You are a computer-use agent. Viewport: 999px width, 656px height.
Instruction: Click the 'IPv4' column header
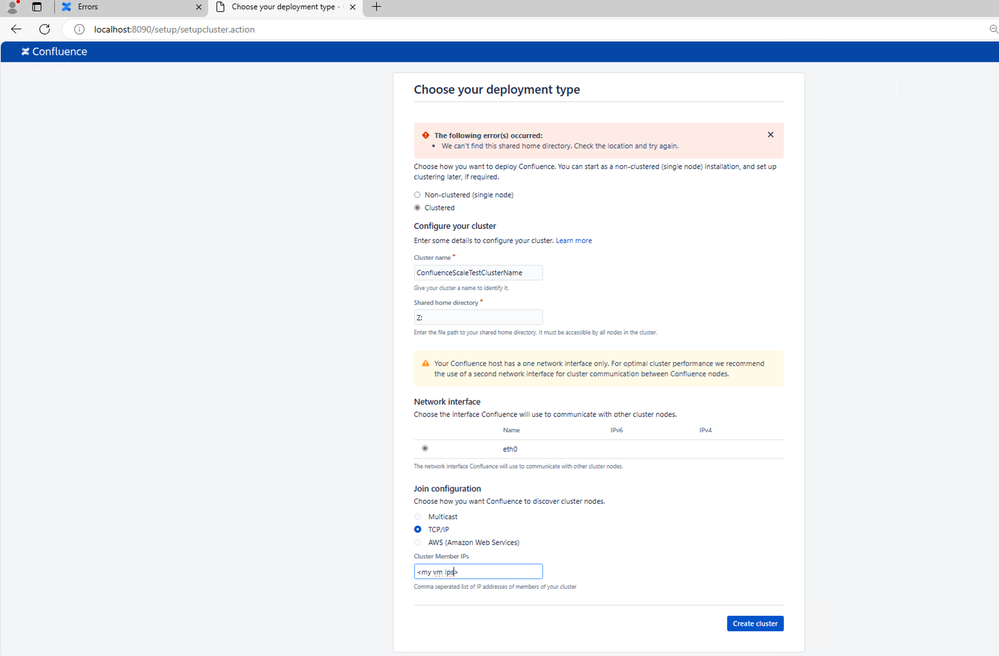[705, 430]
